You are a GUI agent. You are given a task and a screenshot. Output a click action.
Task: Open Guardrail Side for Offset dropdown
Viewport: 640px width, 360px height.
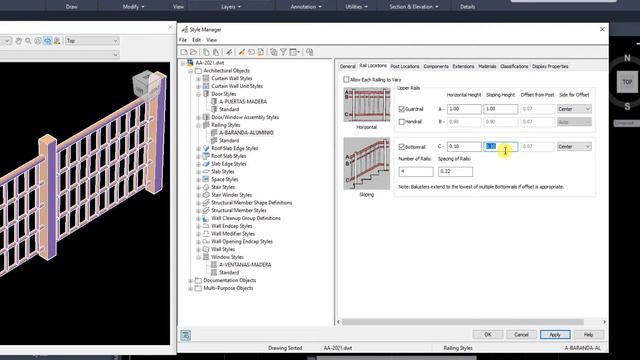coord(574,109)
